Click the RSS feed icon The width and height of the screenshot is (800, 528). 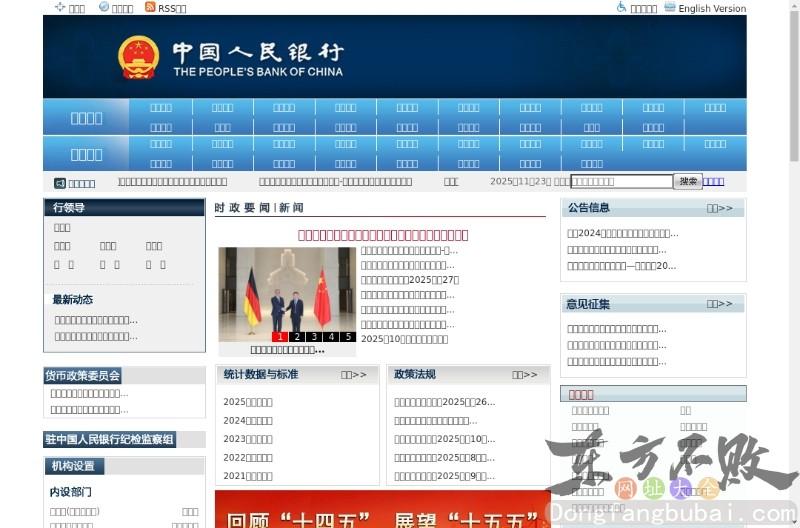tap(149, 7)
